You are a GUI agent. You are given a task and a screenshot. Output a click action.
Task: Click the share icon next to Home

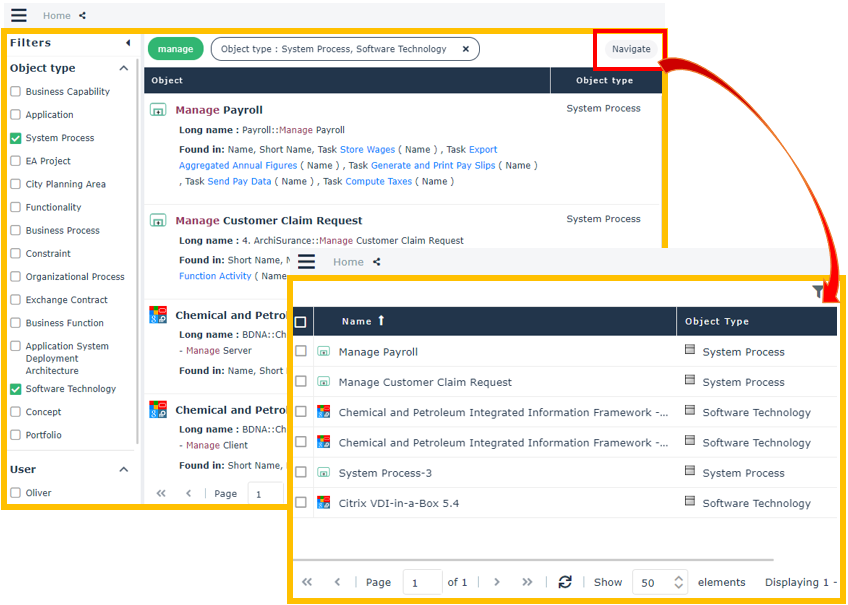click(x=82, y=16)
